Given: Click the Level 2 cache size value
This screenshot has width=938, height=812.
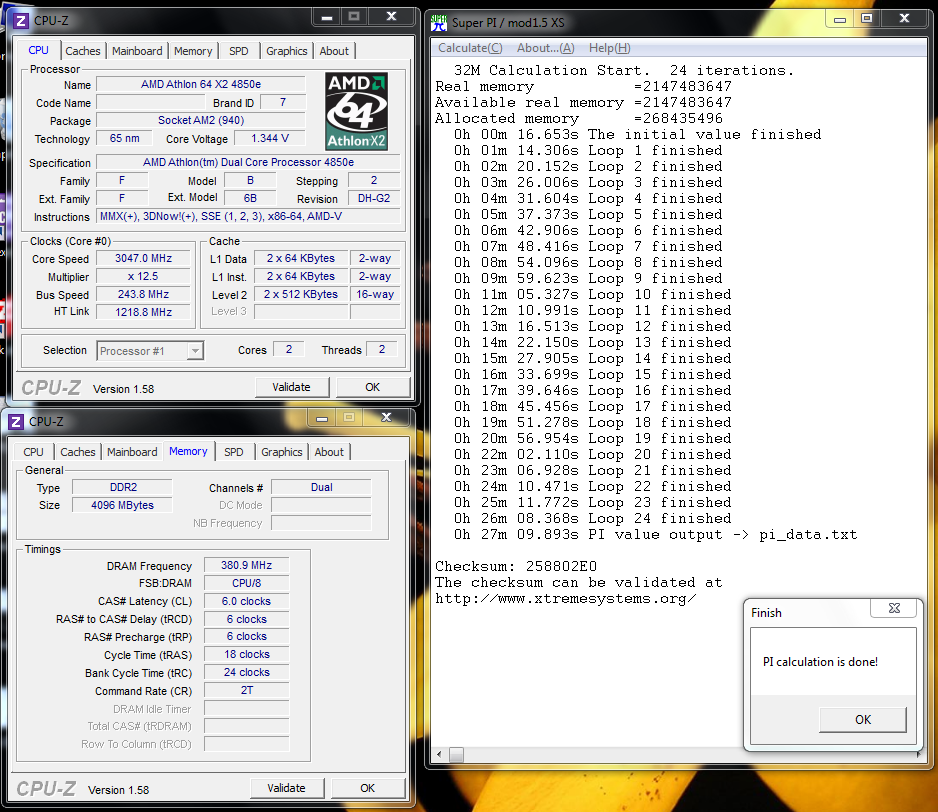Looking at the screenshot, I should (x=301, y=294).
